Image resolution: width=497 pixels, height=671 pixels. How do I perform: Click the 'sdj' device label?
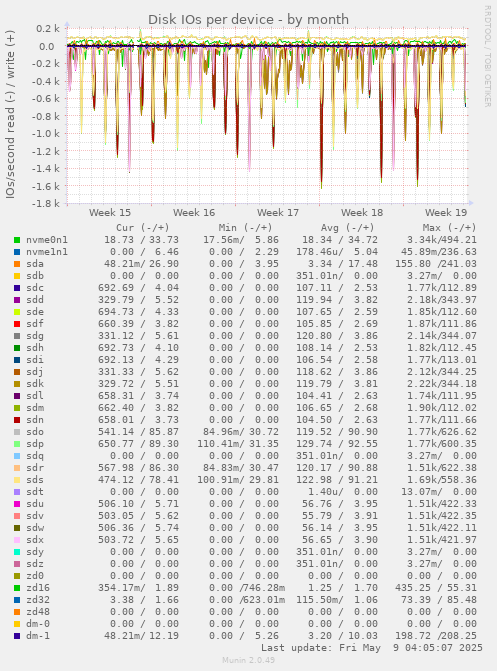35,372
